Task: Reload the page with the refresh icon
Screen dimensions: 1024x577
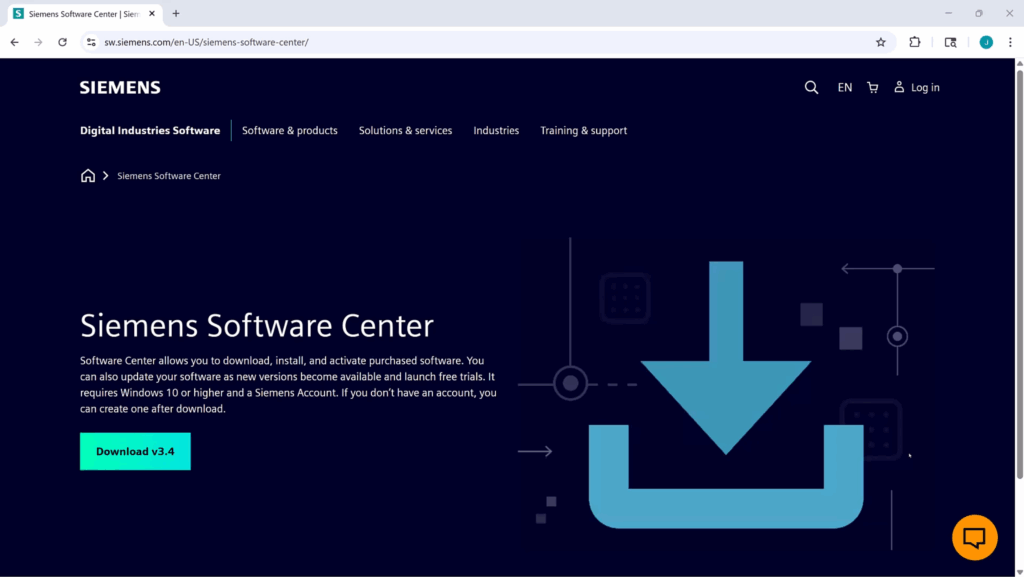Action: click(62, 42)
